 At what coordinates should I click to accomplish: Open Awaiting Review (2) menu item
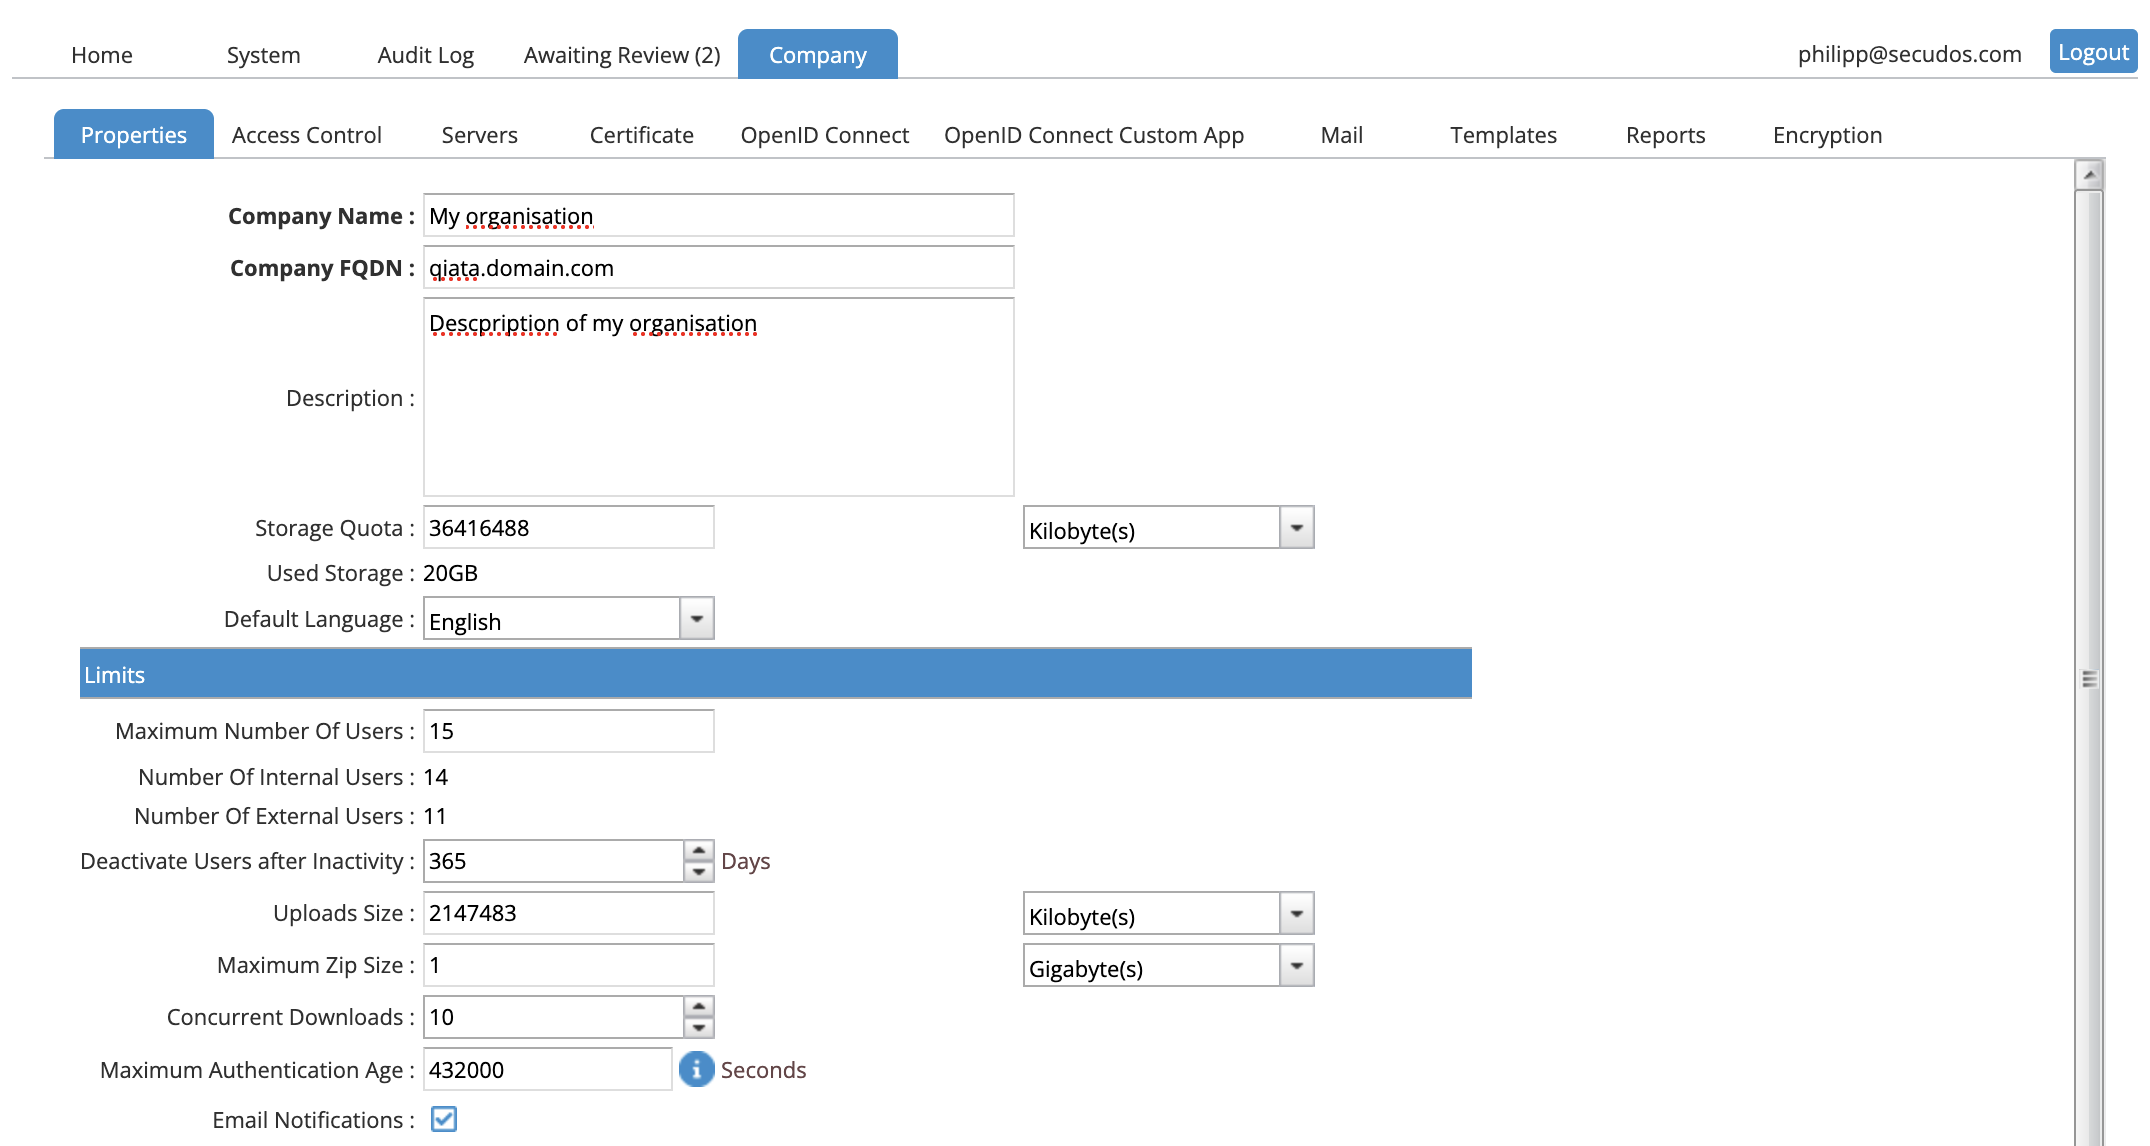coord(621,55)
